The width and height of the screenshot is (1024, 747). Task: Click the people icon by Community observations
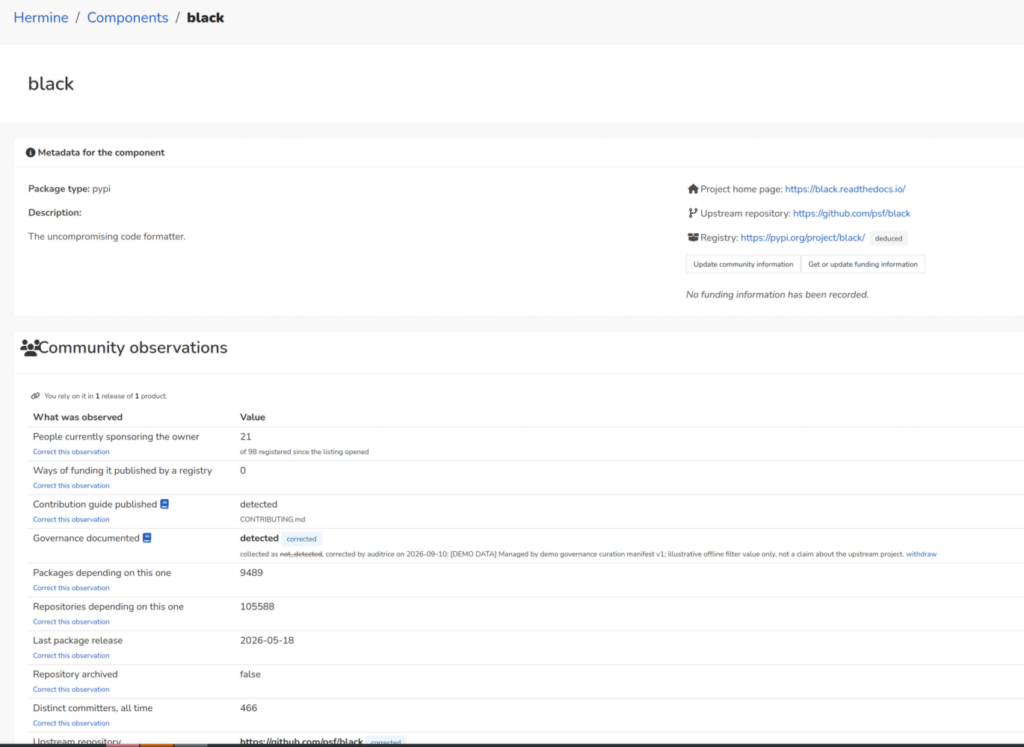[29, 347]
